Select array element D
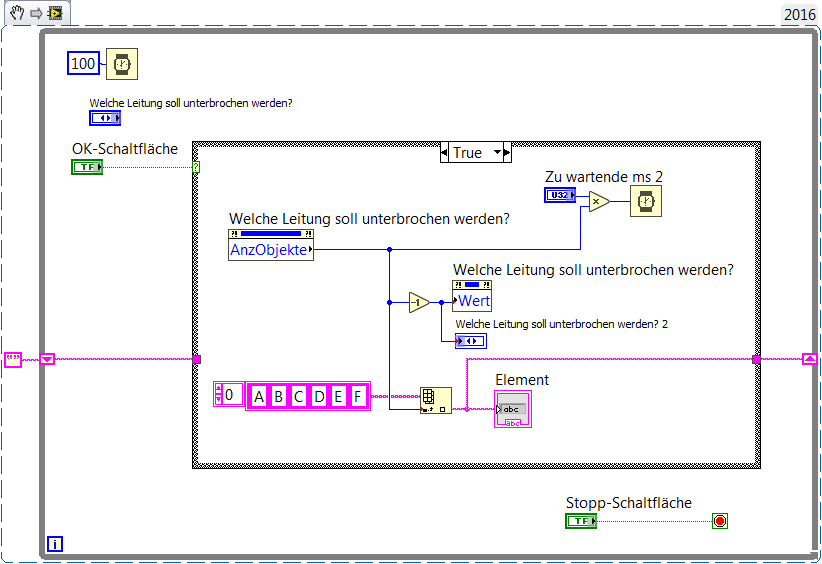The width and height of the screenshot is (822, 564). 318,396
